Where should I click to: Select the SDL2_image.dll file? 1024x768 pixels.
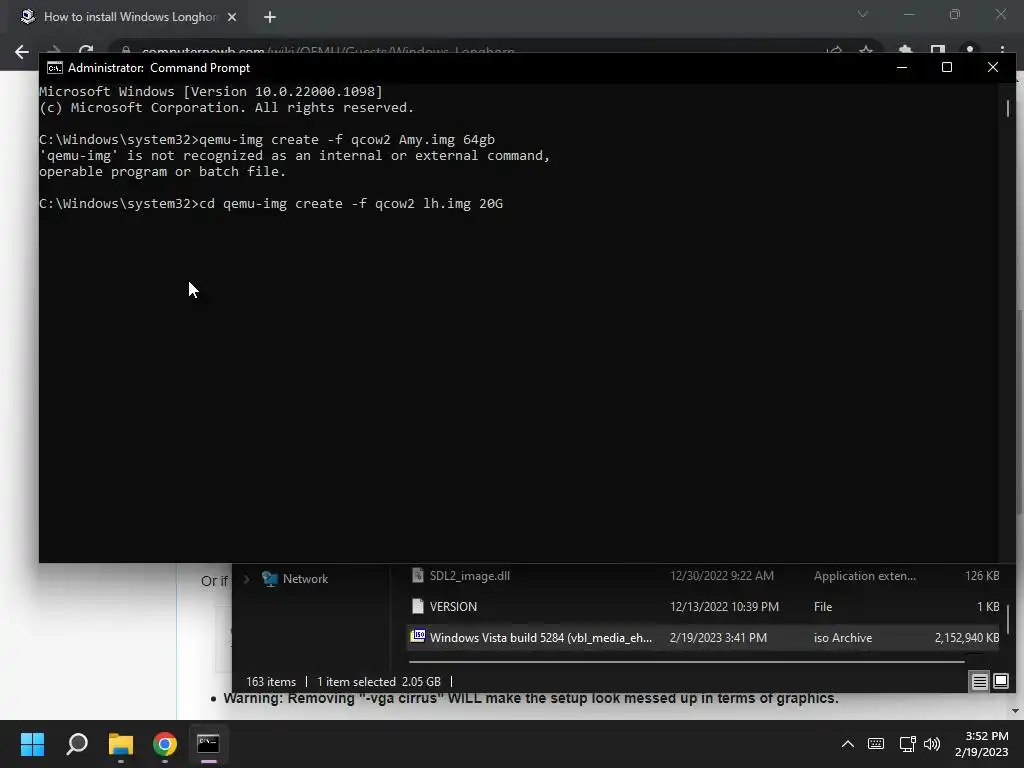[704, 576]
